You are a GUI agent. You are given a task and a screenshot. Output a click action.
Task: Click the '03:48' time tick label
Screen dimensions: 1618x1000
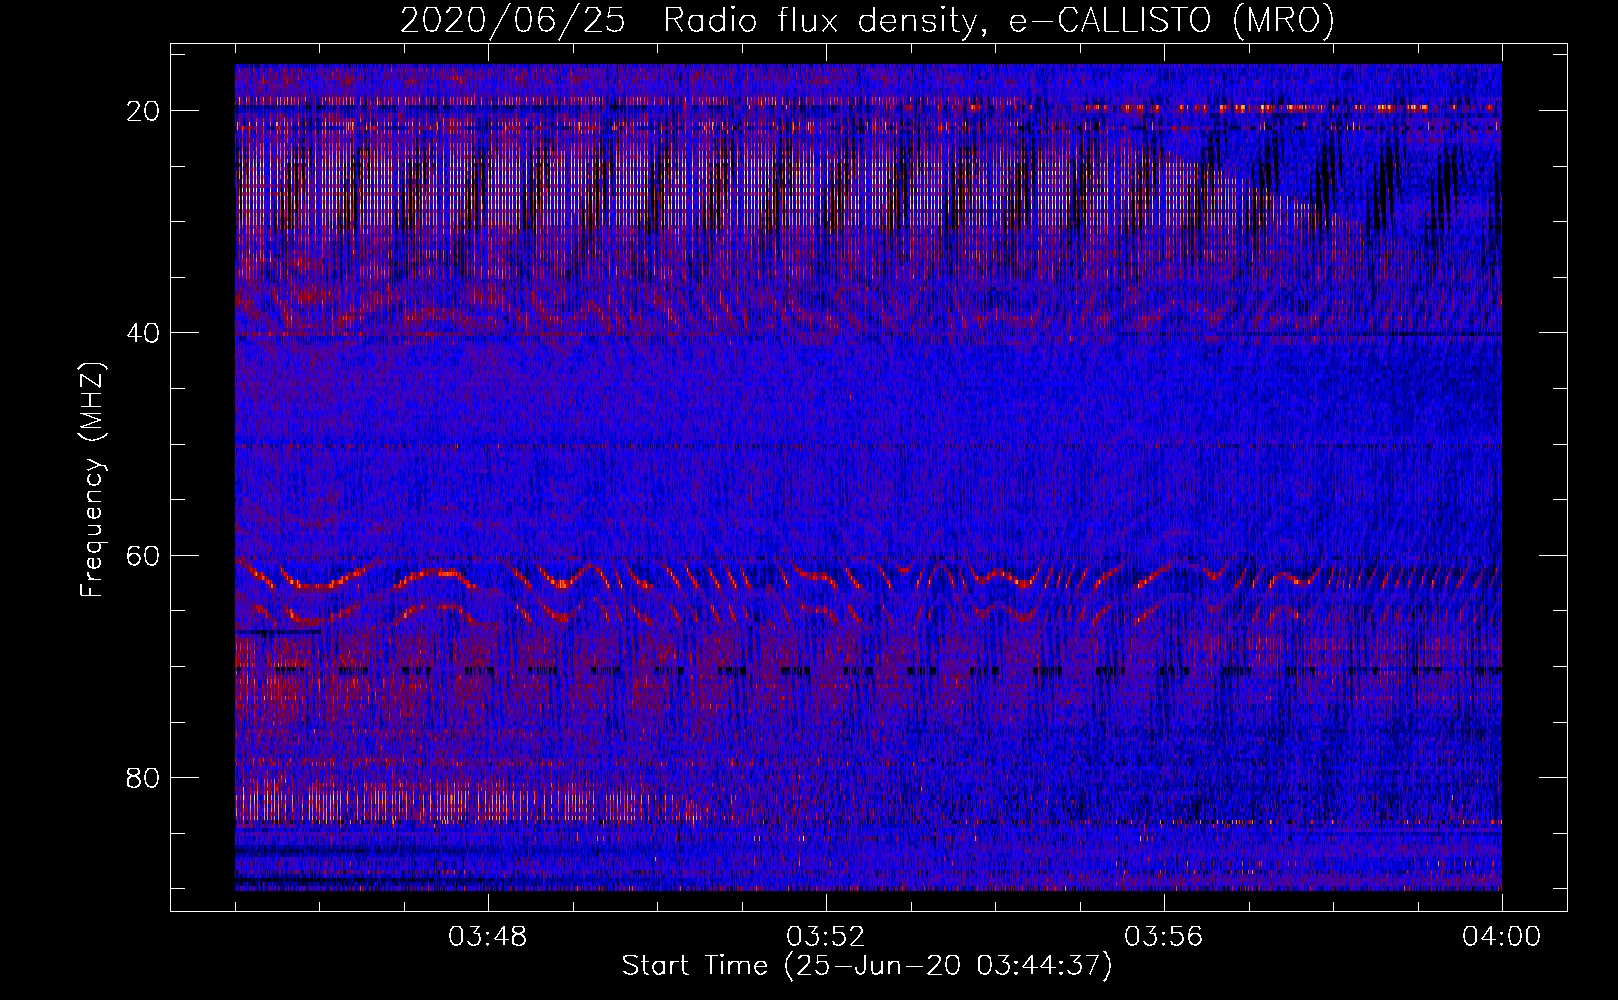coord(488,937)
